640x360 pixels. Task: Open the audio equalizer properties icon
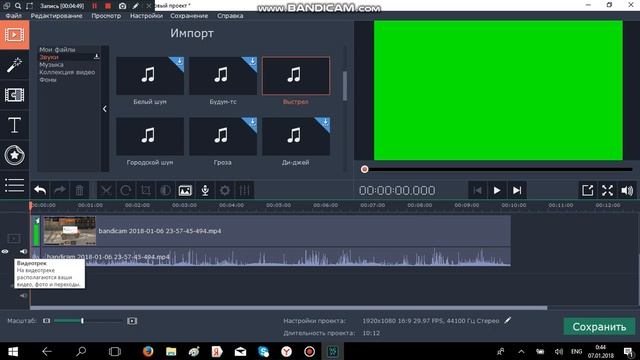[x=244, y=190]
